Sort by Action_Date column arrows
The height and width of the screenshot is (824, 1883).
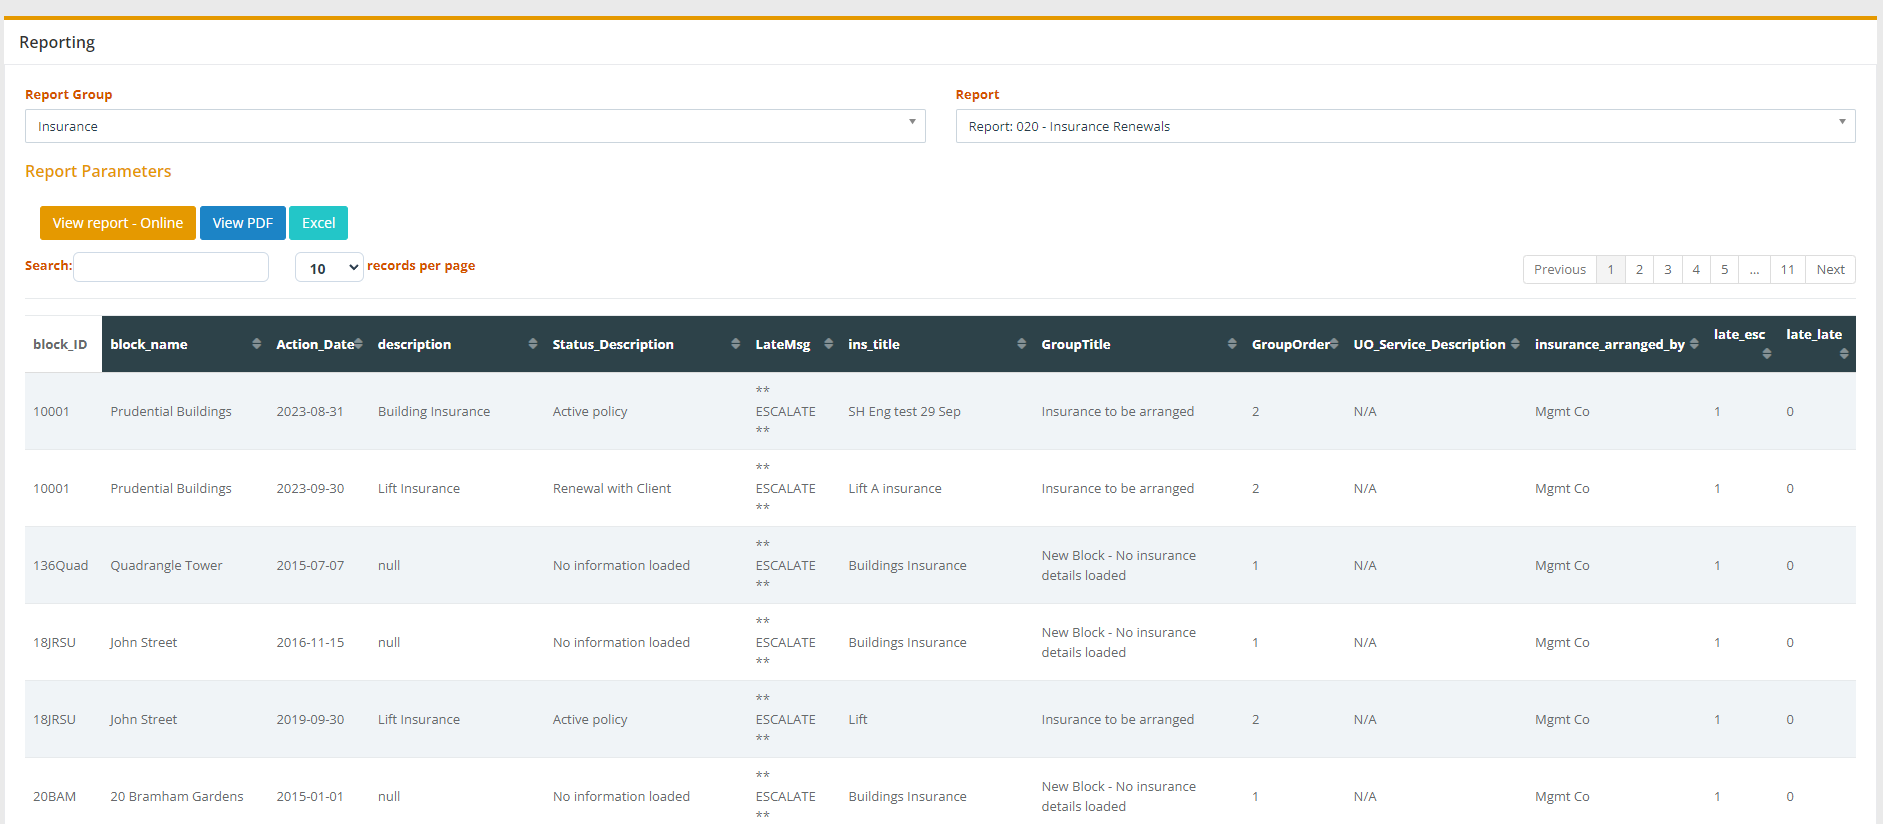click(x=358, y=344)
